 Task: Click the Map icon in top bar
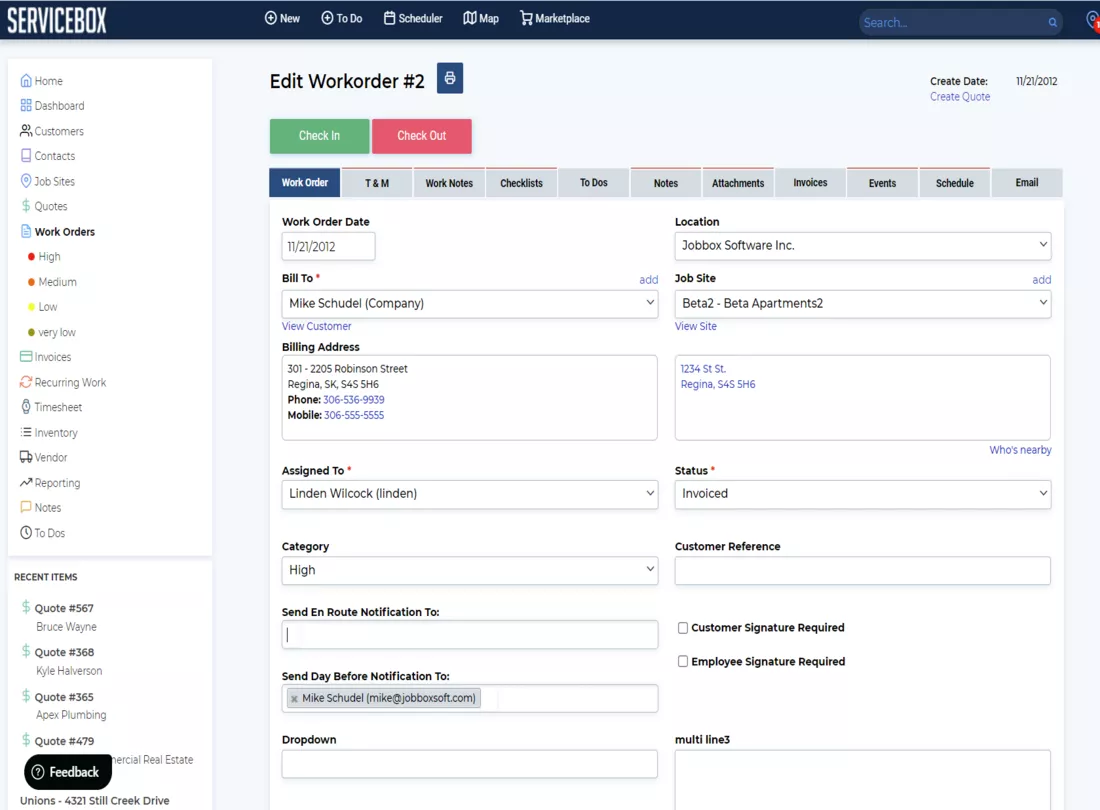[x=469, y=18]
